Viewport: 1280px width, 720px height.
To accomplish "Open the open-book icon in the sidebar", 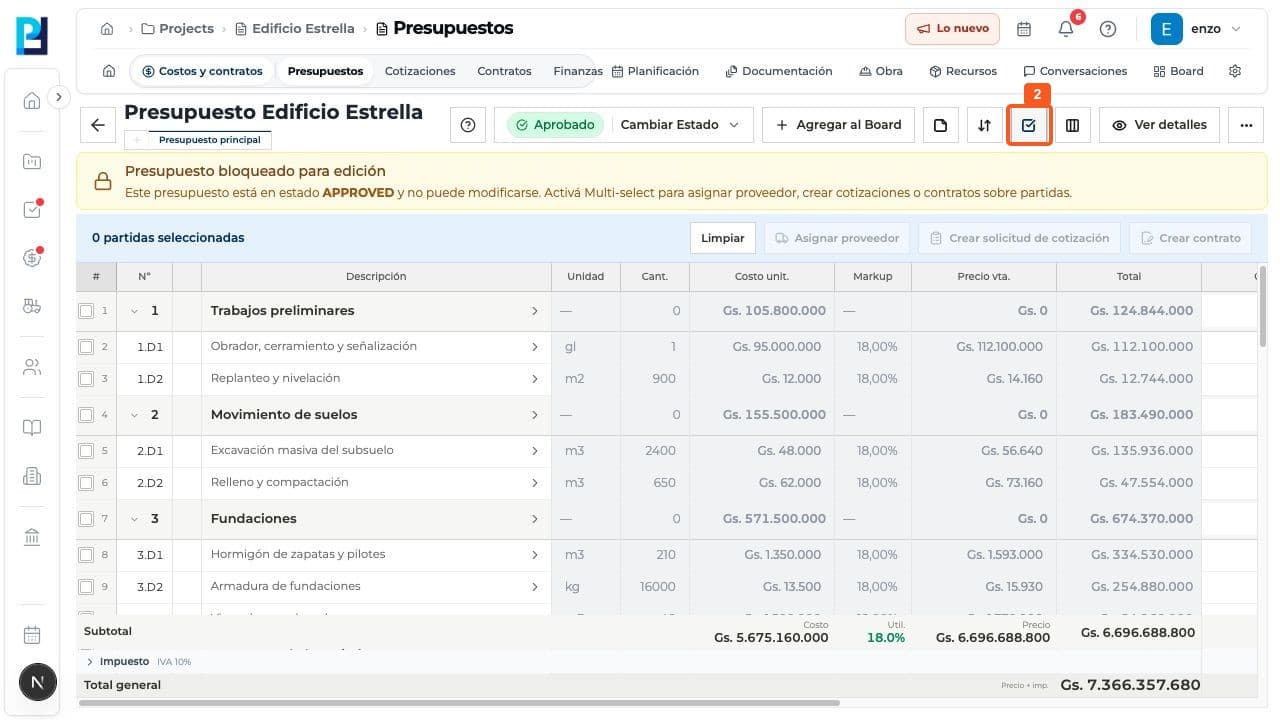I will point(32,428).
